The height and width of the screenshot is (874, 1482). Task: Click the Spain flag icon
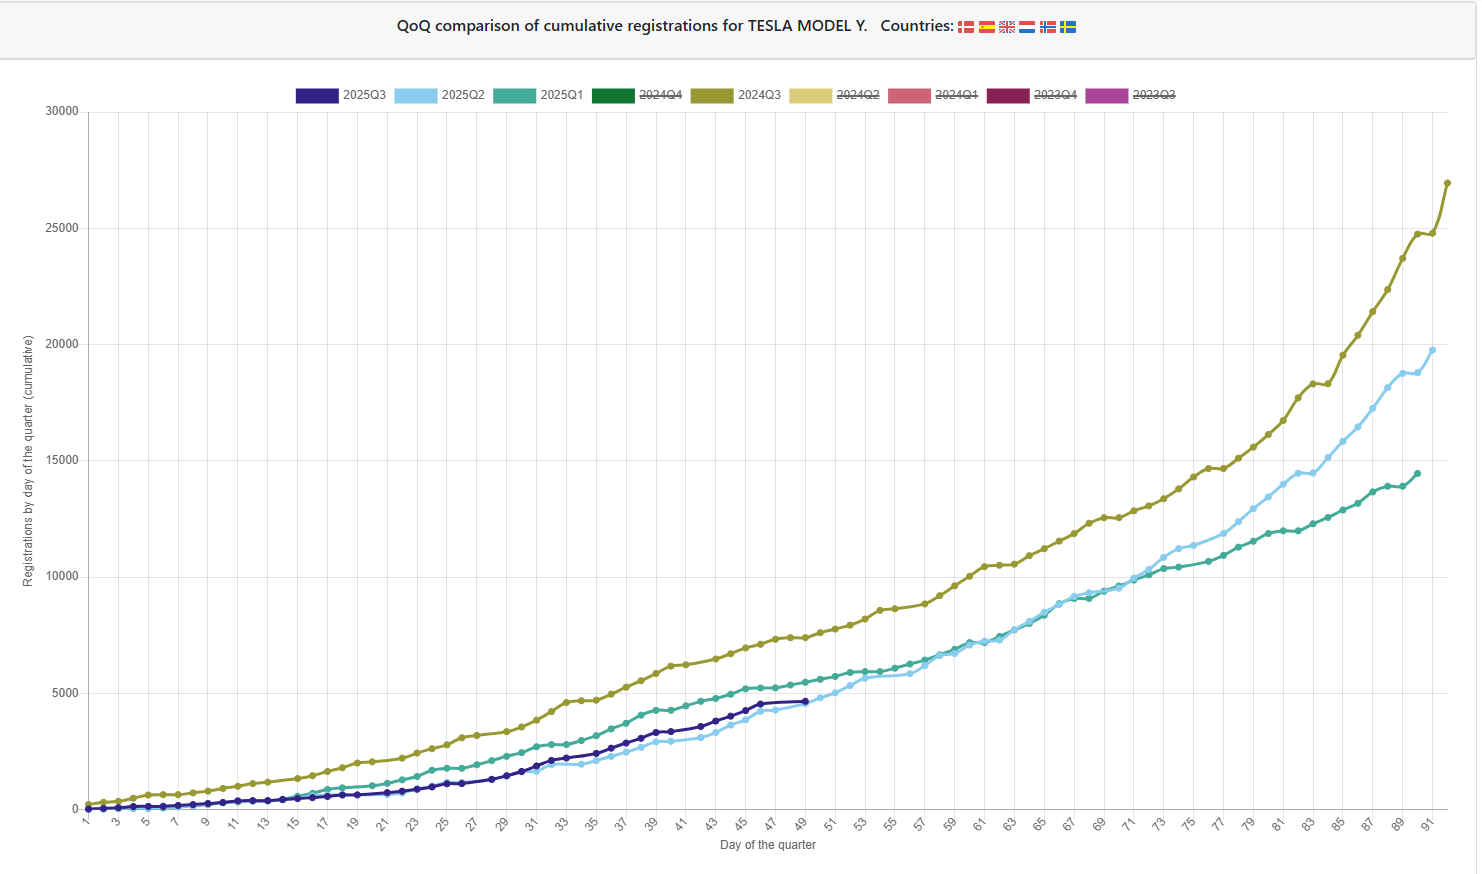click(x=987, y=27)
